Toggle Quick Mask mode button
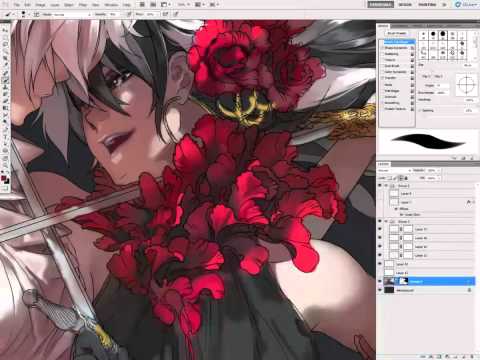This screenshot has width=480, height=360. (5, 189)
